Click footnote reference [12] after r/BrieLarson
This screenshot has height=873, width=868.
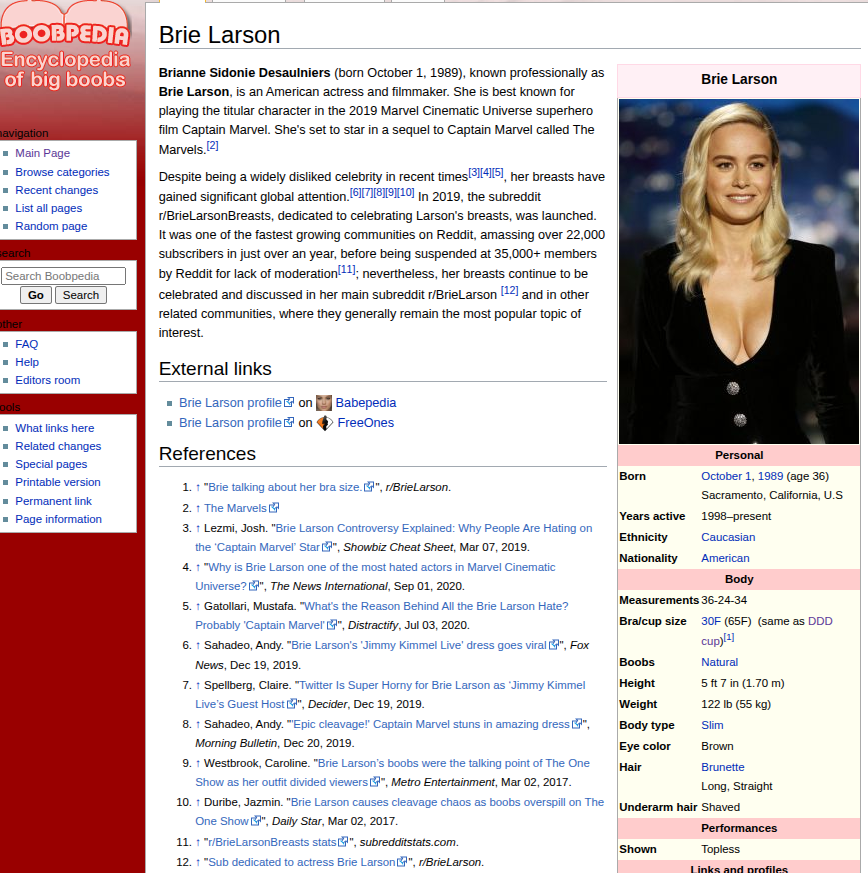pyautogui.click(x=509, y=290)
